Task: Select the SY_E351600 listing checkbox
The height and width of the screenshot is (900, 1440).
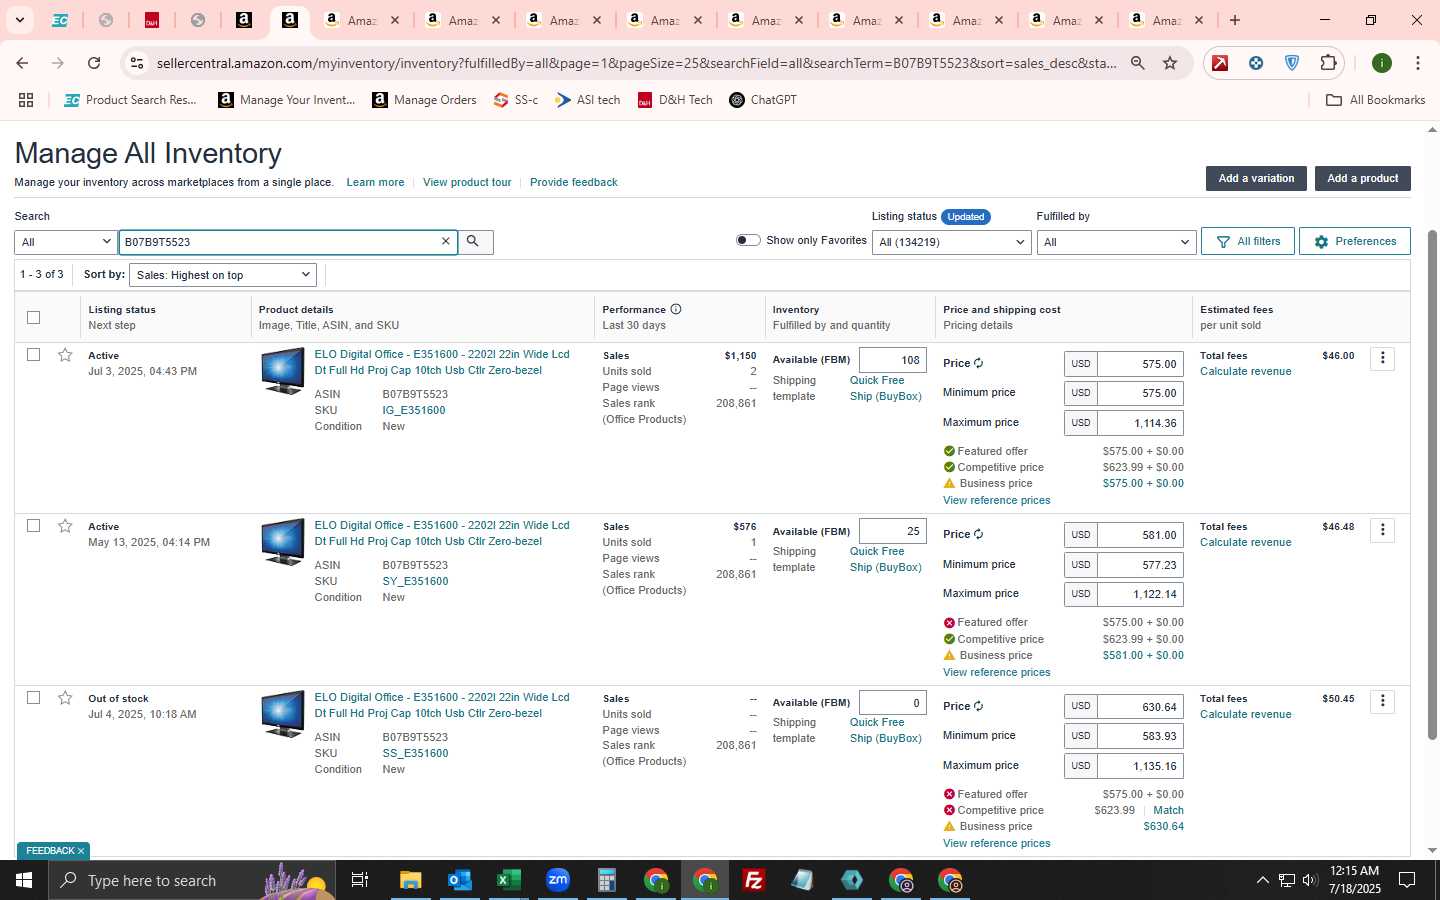Action: point(33,525)
